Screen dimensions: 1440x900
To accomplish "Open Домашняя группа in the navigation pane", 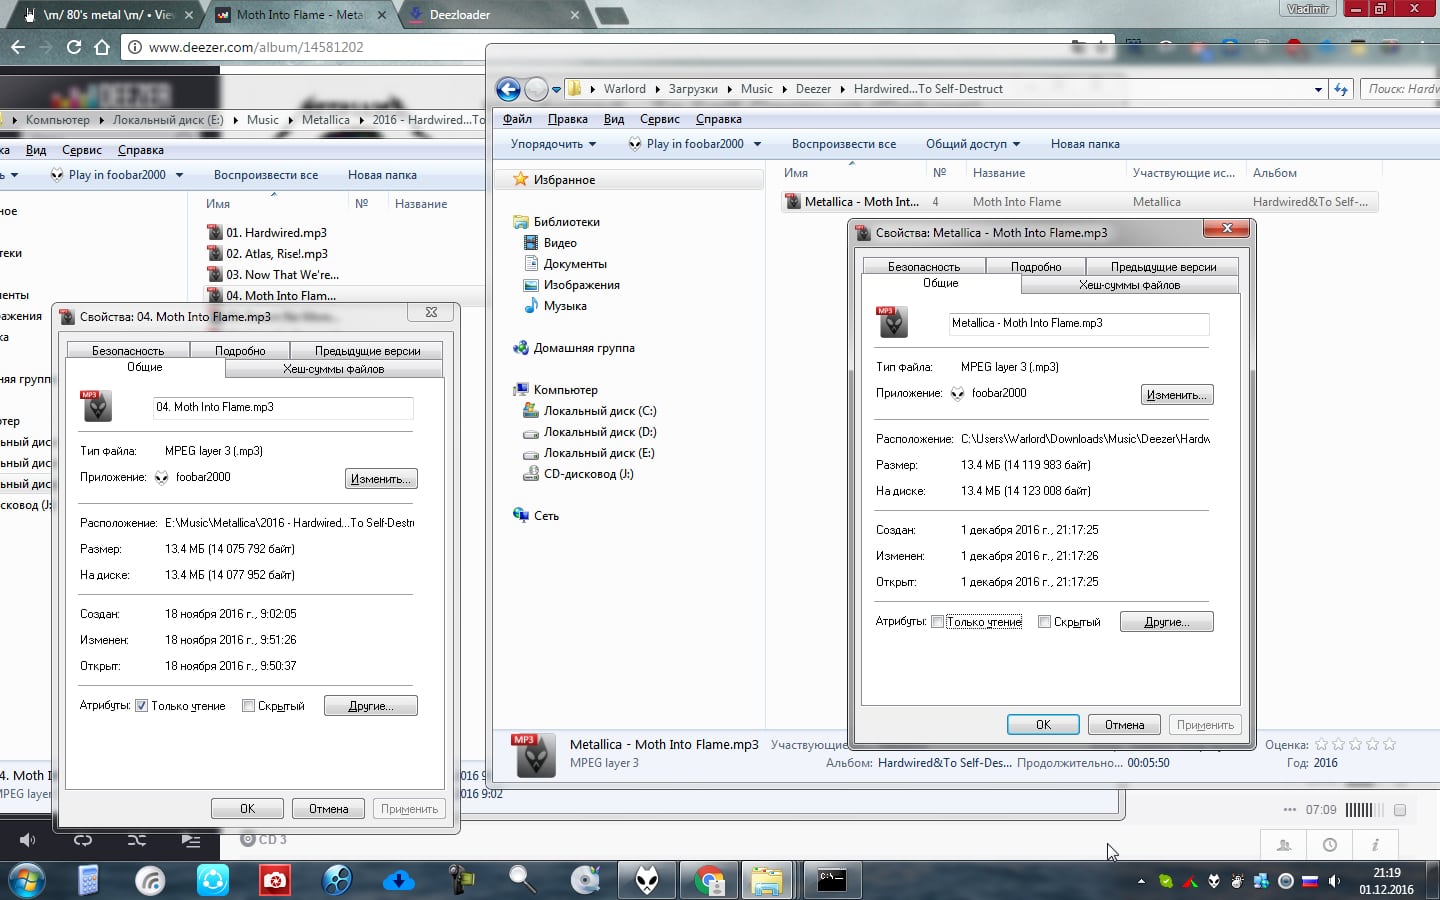I will (x=584, y=348).
